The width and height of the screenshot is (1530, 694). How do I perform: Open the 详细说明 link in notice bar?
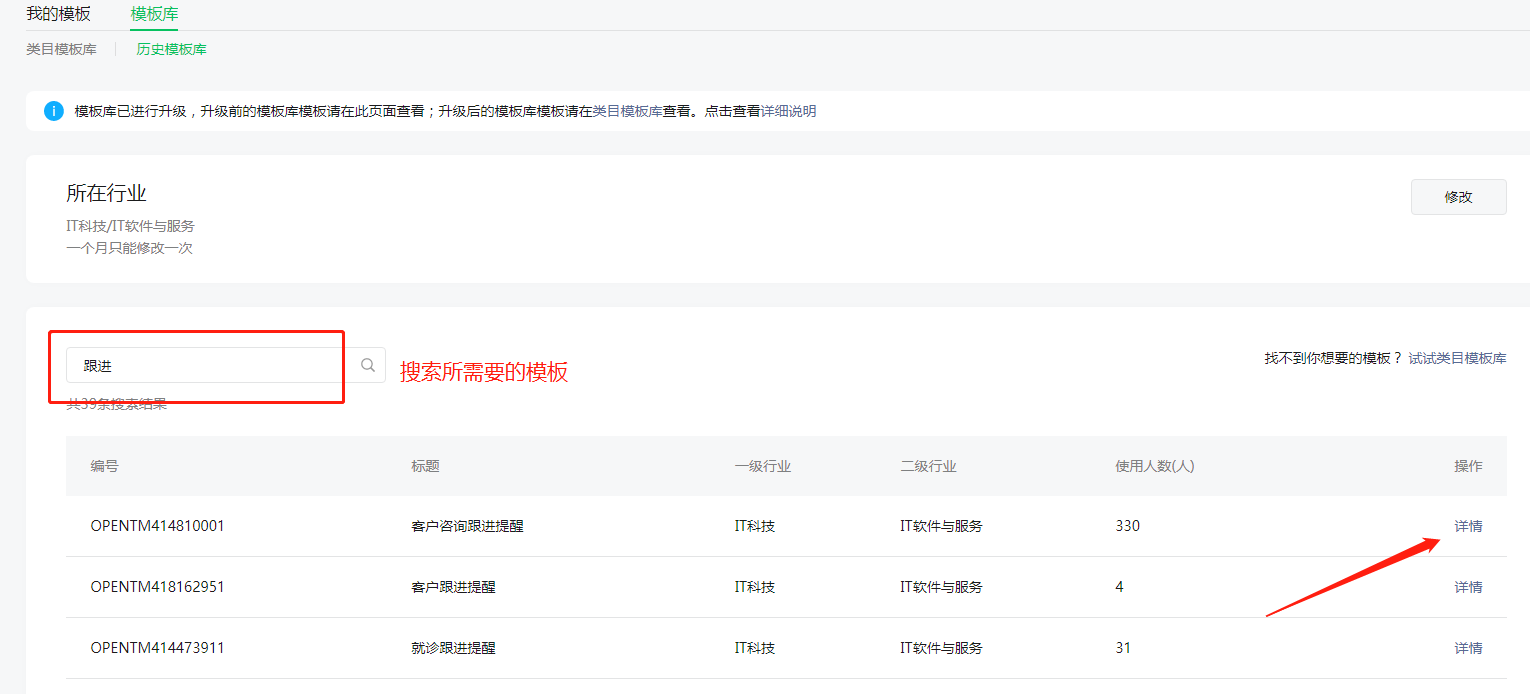click(x=790, y=111)
